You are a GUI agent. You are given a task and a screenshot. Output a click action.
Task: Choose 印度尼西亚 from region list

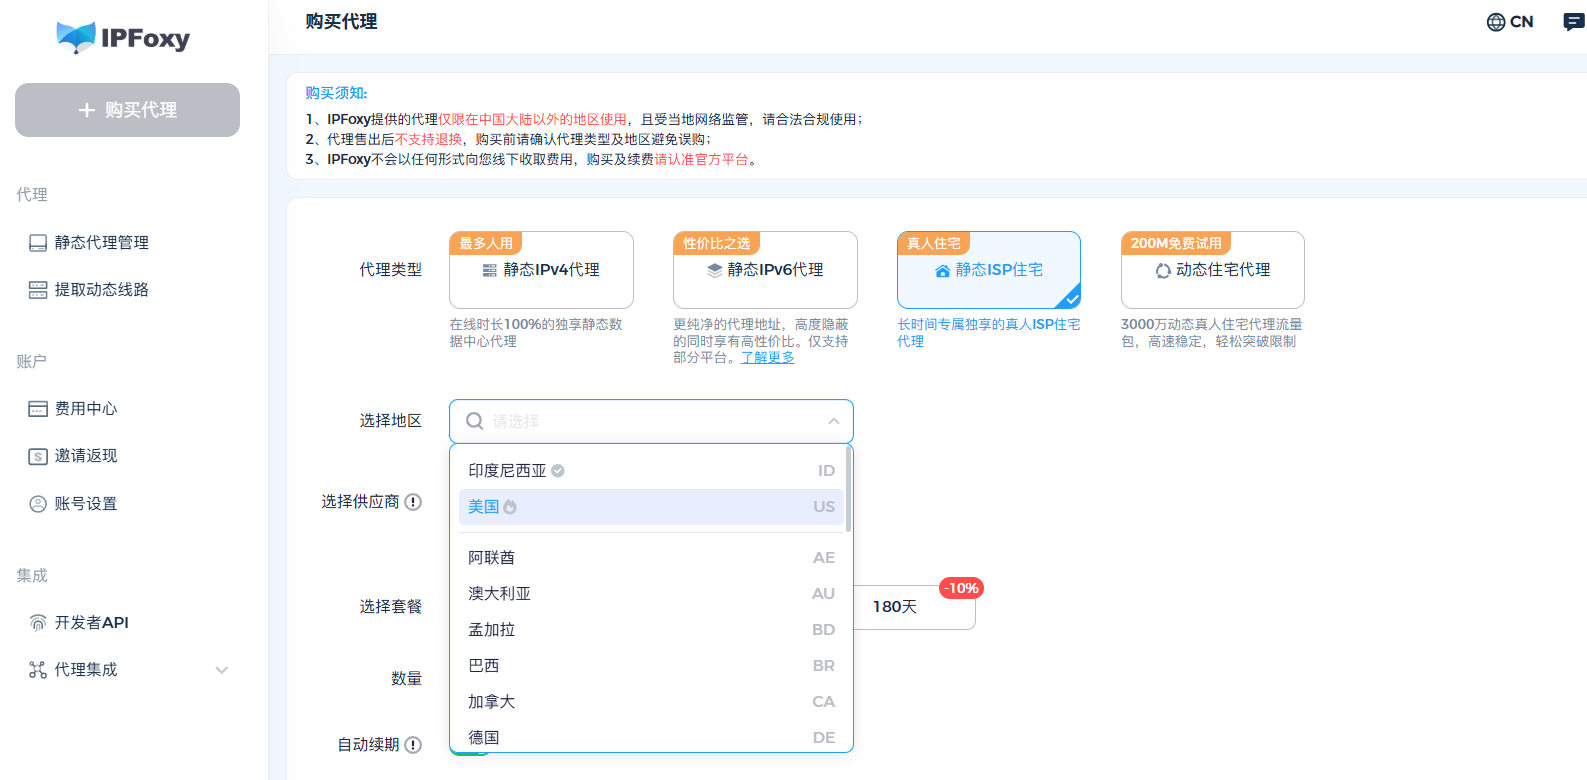coord(651,471)
